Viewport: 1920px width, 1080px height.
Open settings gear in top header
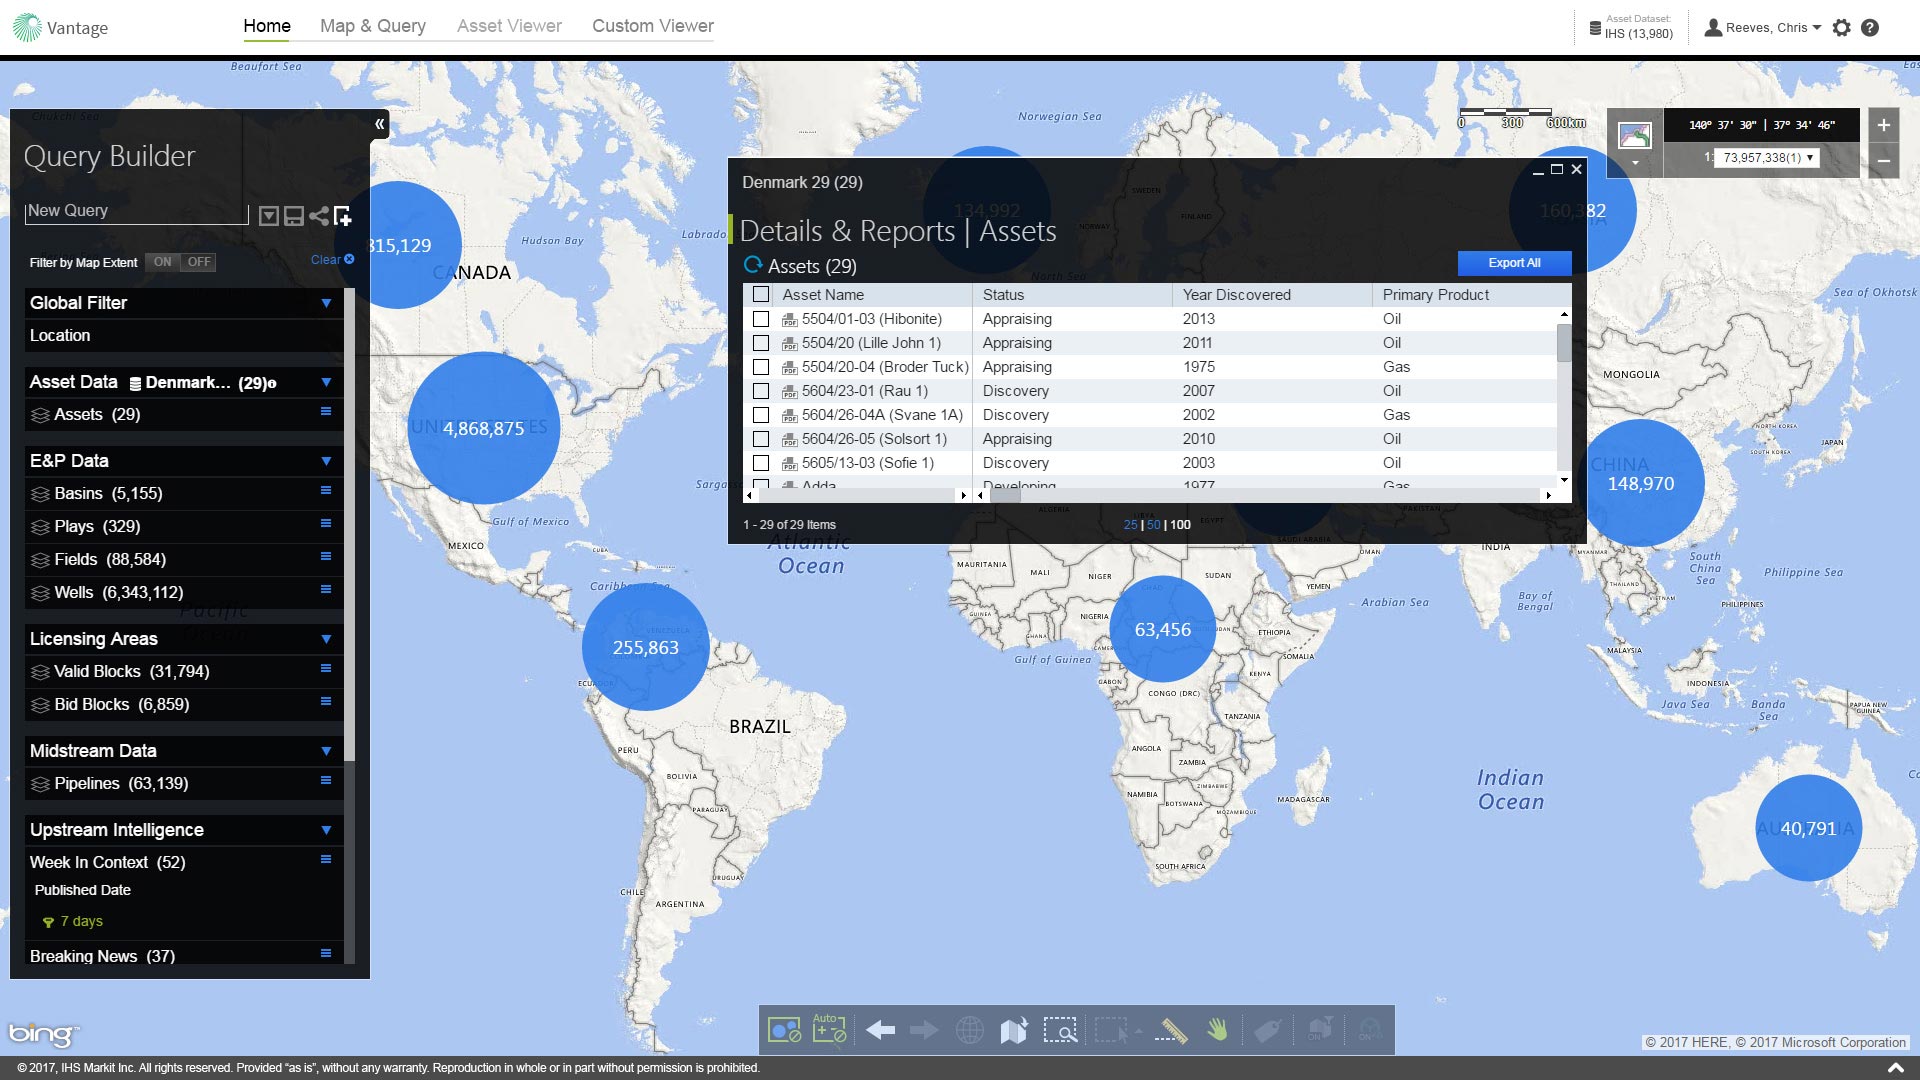(x=1842, y=28)
